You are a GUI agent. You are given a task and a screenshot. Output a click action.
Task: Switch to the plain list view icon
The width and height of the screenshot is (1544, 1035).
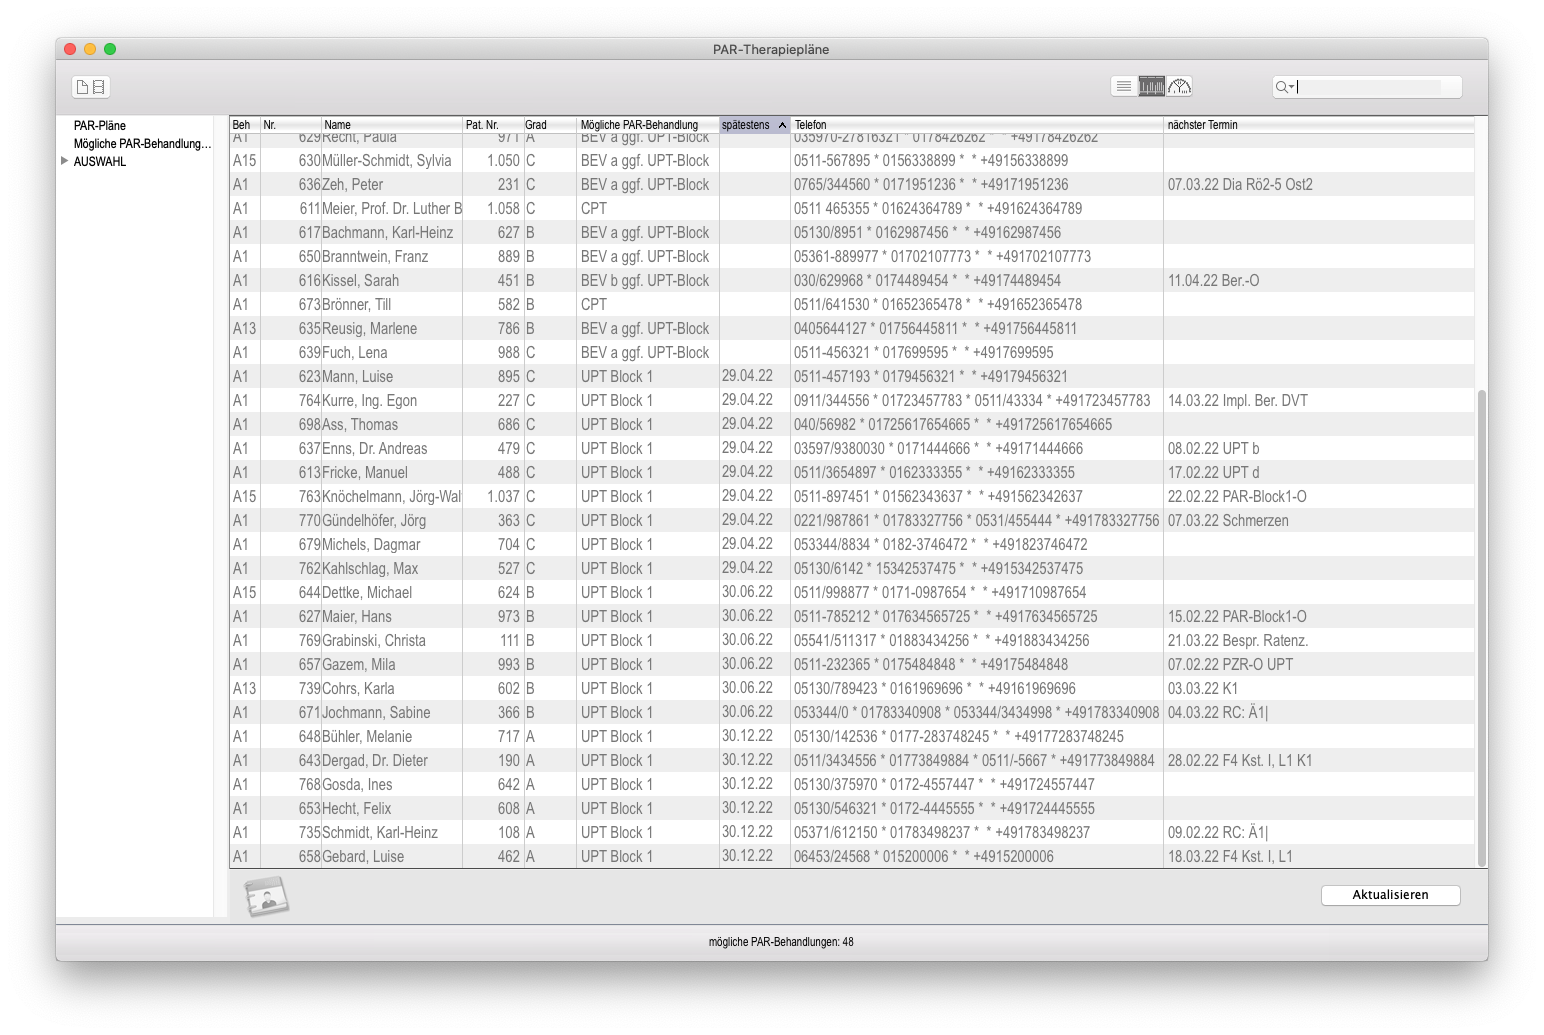pyautogui.click(x=1124, y=87)
